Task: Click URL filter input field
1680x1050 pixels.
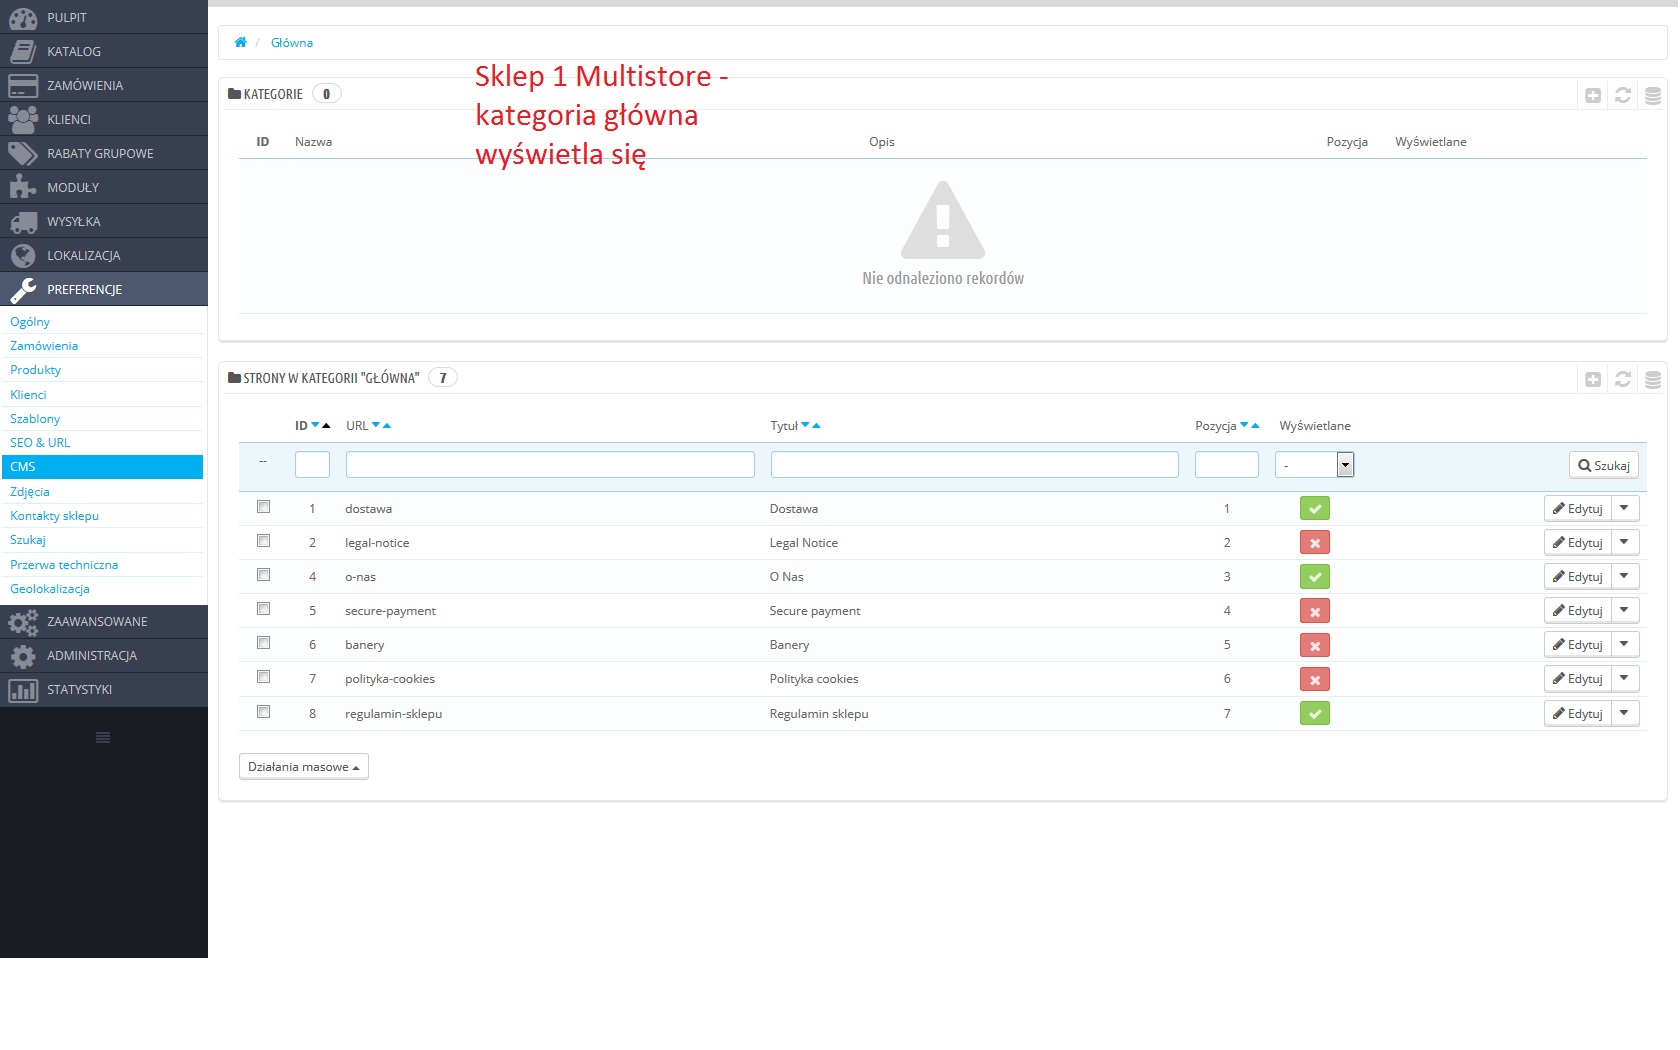Action: tap(550, 465)
